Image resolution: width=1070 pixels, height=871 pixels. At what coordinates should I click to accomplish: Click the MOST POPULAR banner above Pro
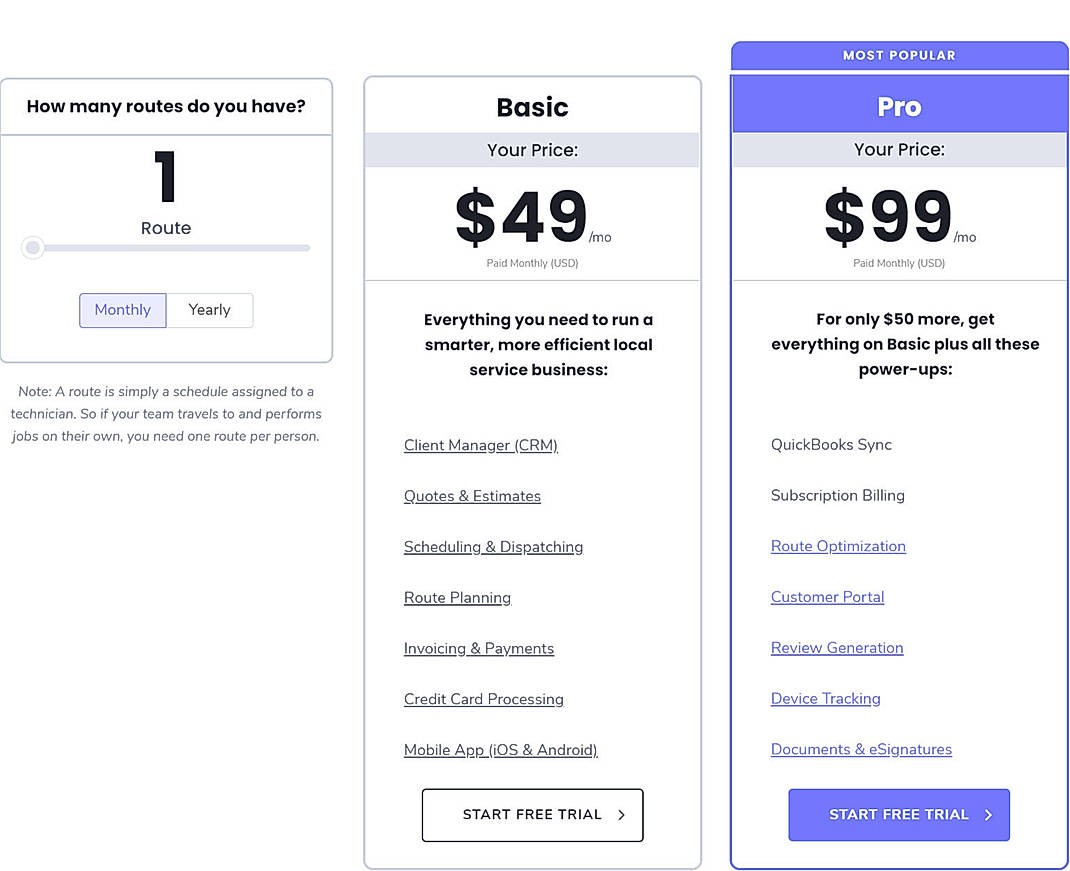point(898,55)
